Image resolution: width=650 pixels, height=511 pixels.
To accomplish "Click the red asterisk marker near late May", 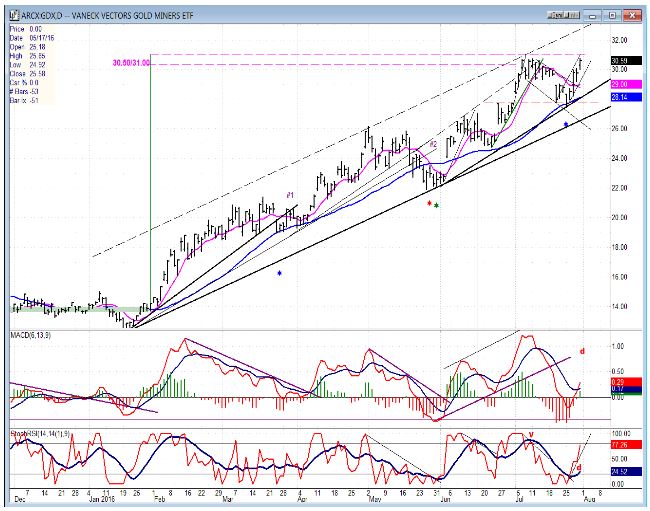I will [429, 203].
